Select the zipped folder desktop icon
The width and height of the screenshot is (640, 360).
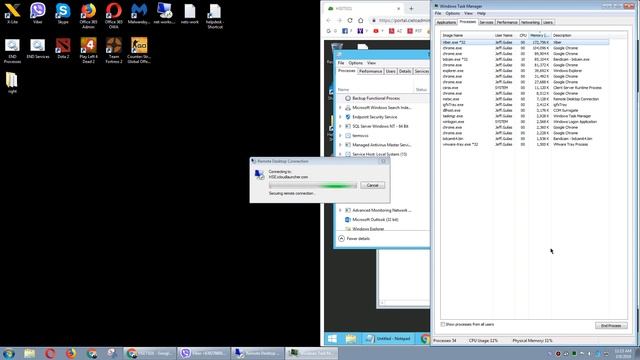pyautogui.click(x=12, y=83)
